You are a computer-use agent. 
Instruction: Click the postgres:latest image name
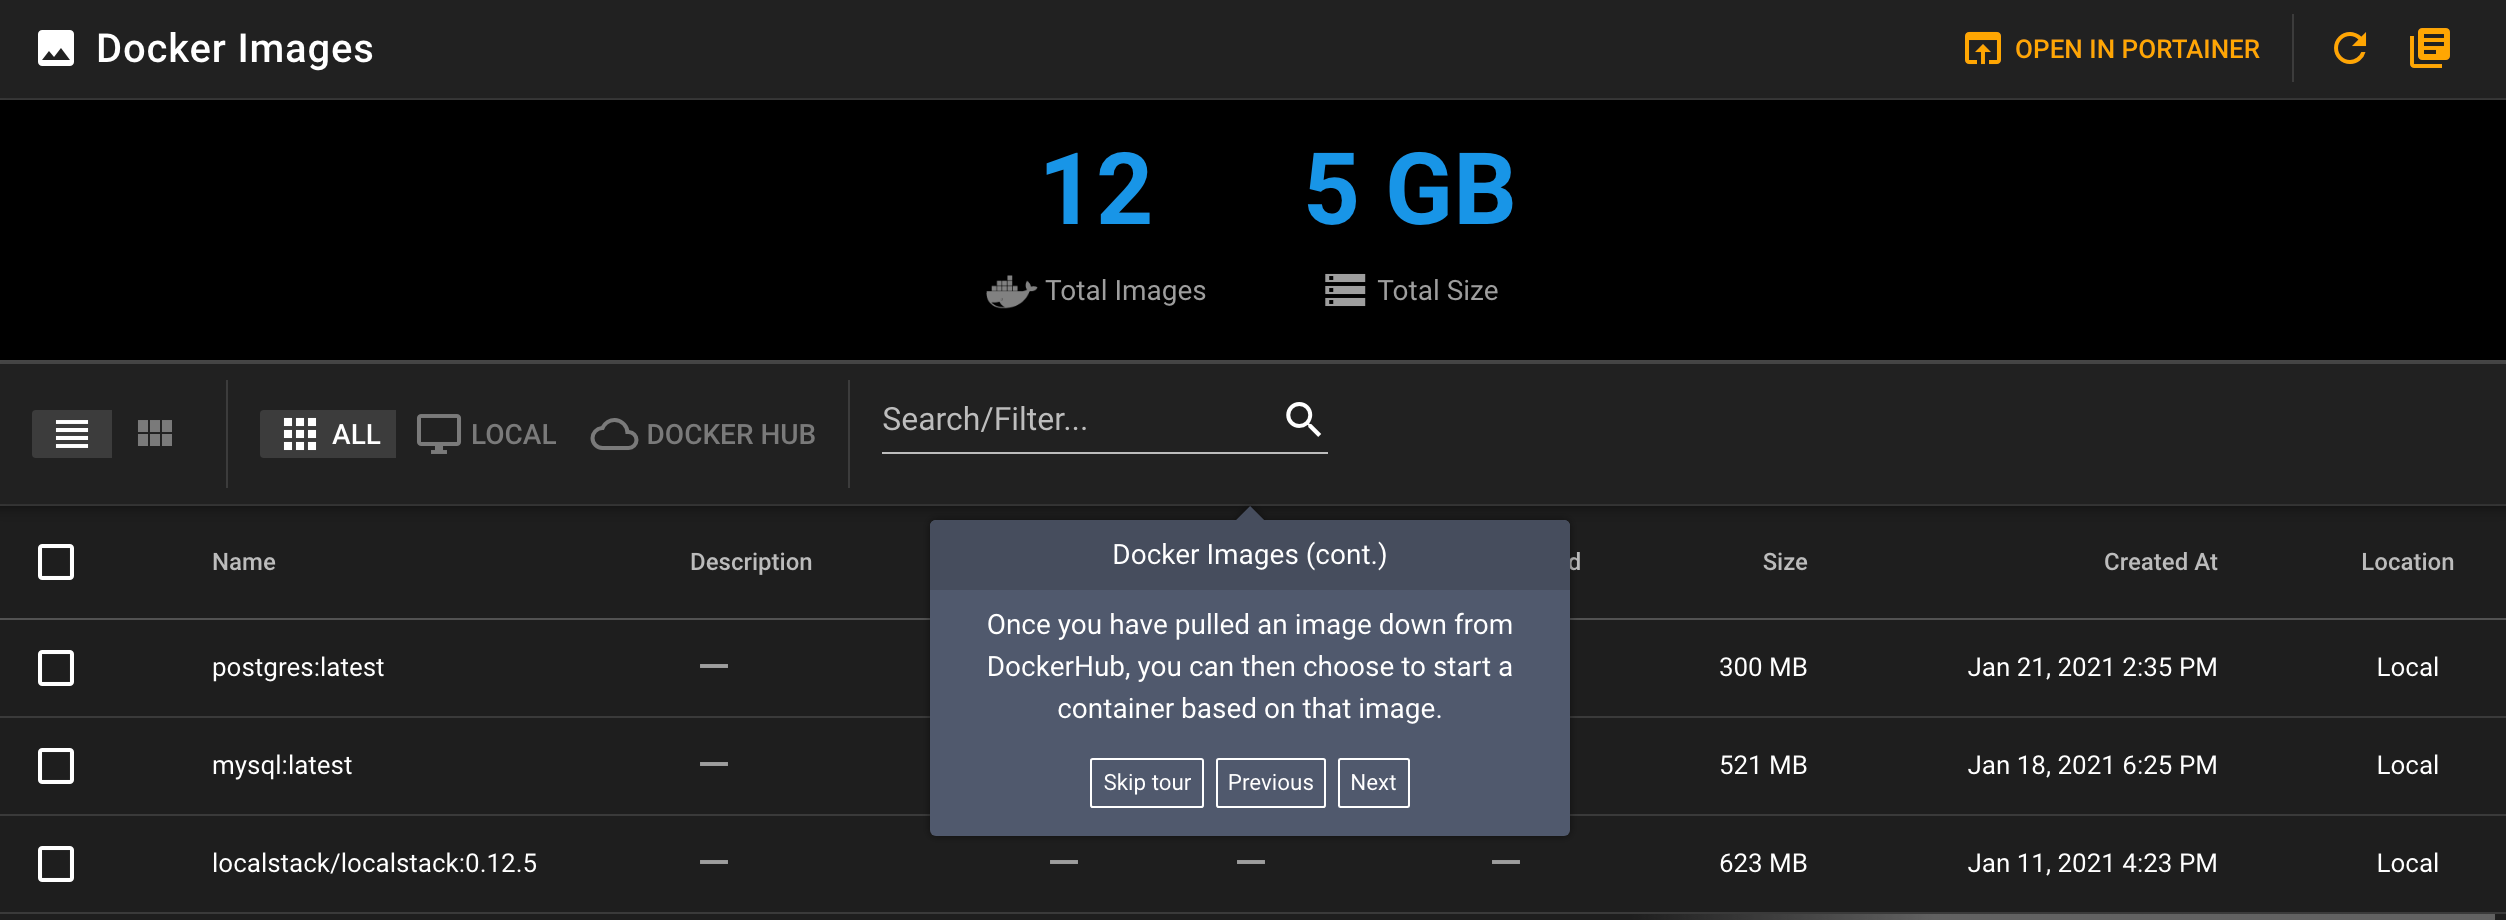298,667
